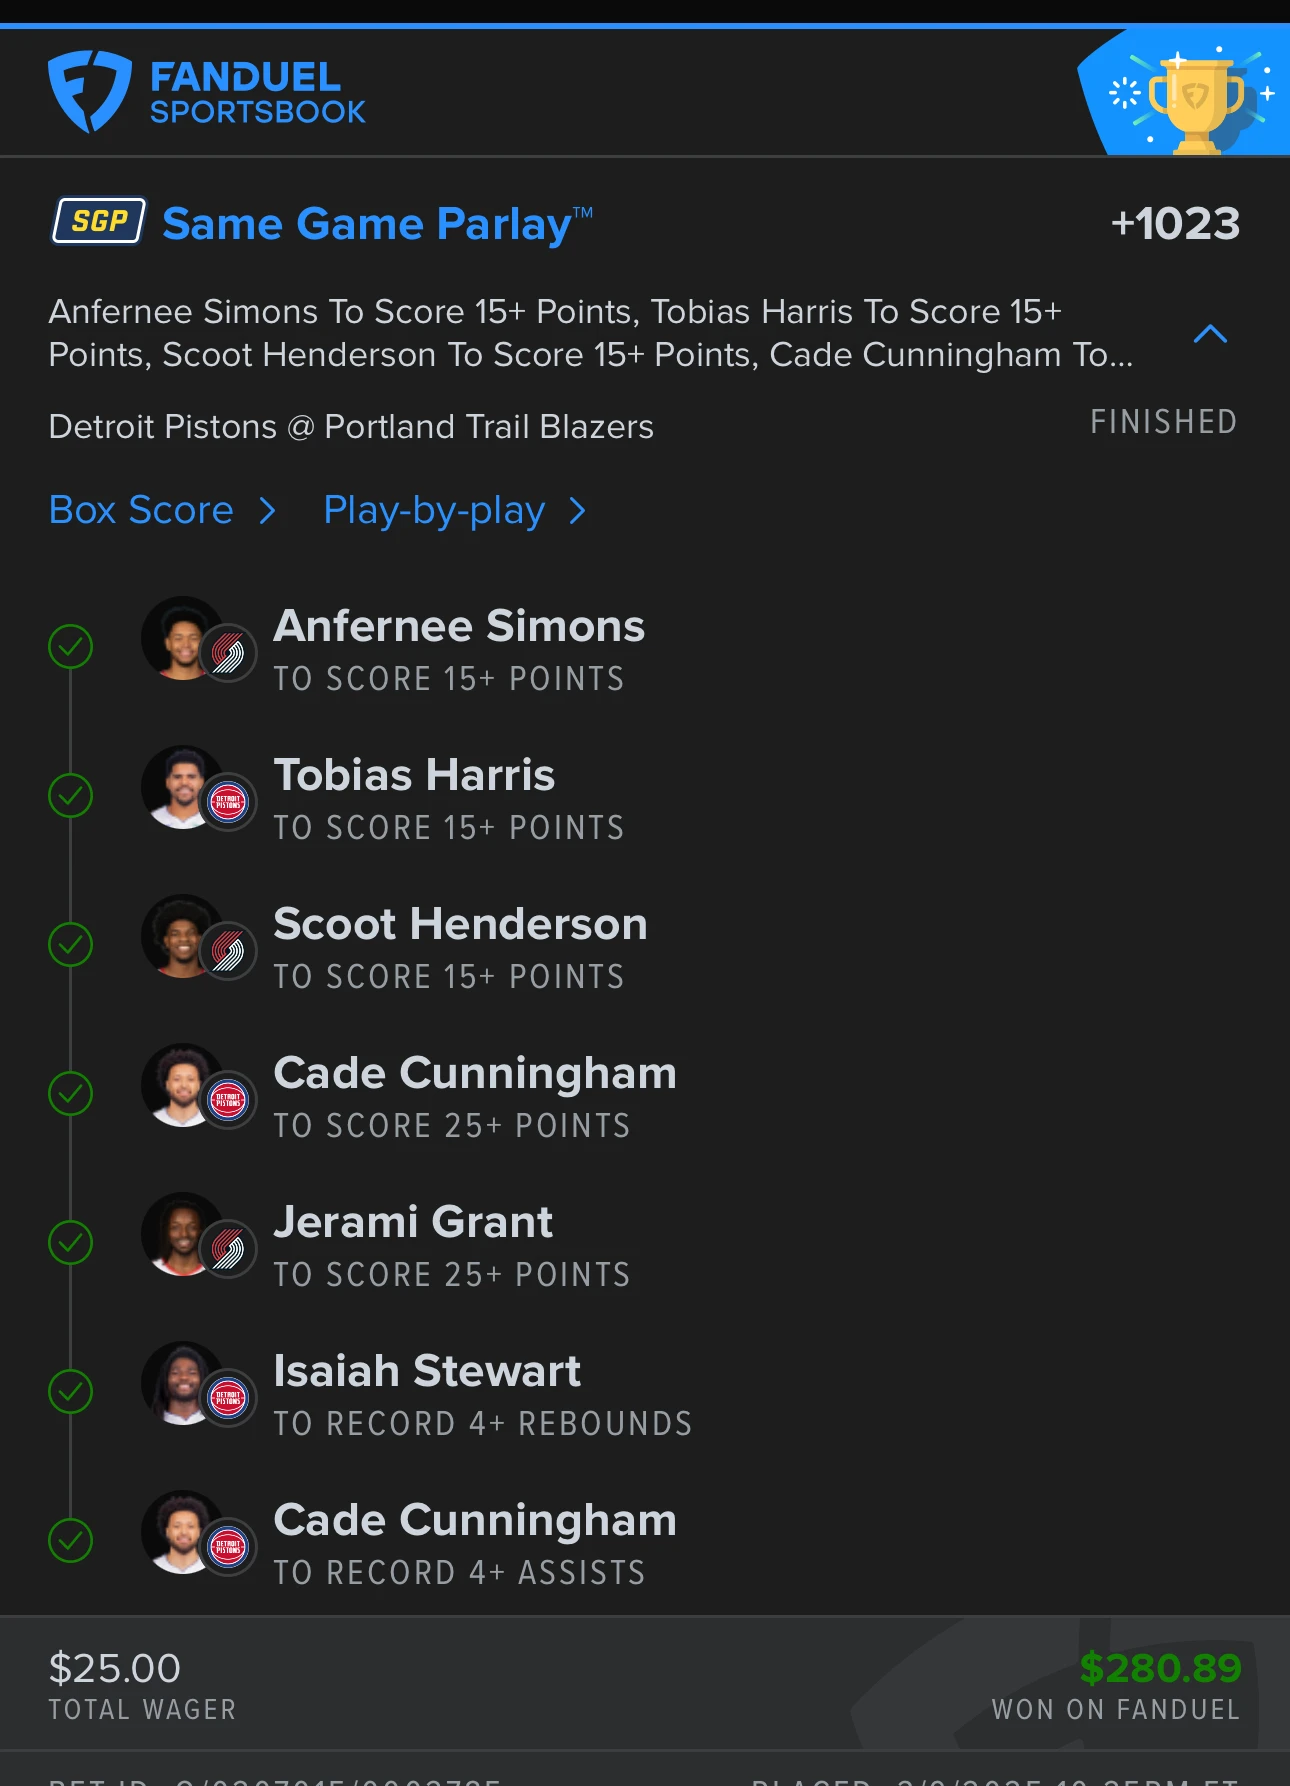
Task: Click the Same Game Parlay title
Action: pyautogui.click(x=377, y=224)
